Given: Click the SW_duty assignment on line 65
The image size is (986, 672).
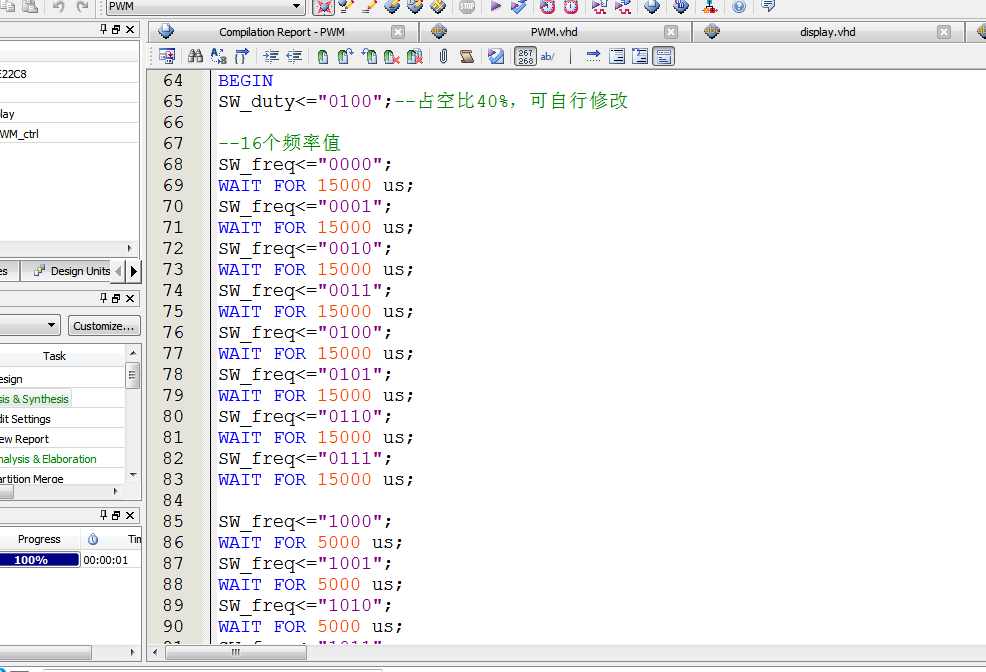Looking at the screenshot, I should [305, 102].
